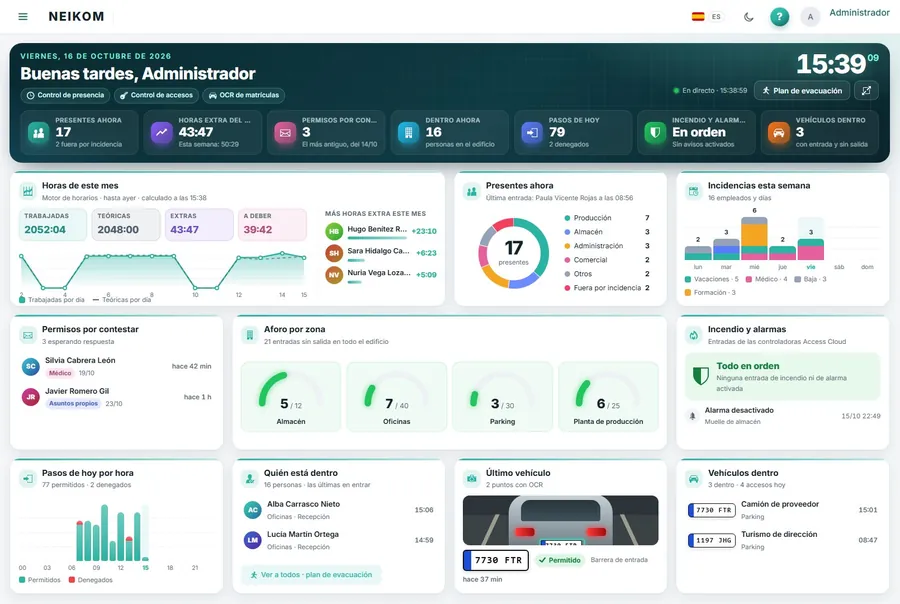
Task: Open the last vehicle camera thumbnail
Action: click(560, 520)
